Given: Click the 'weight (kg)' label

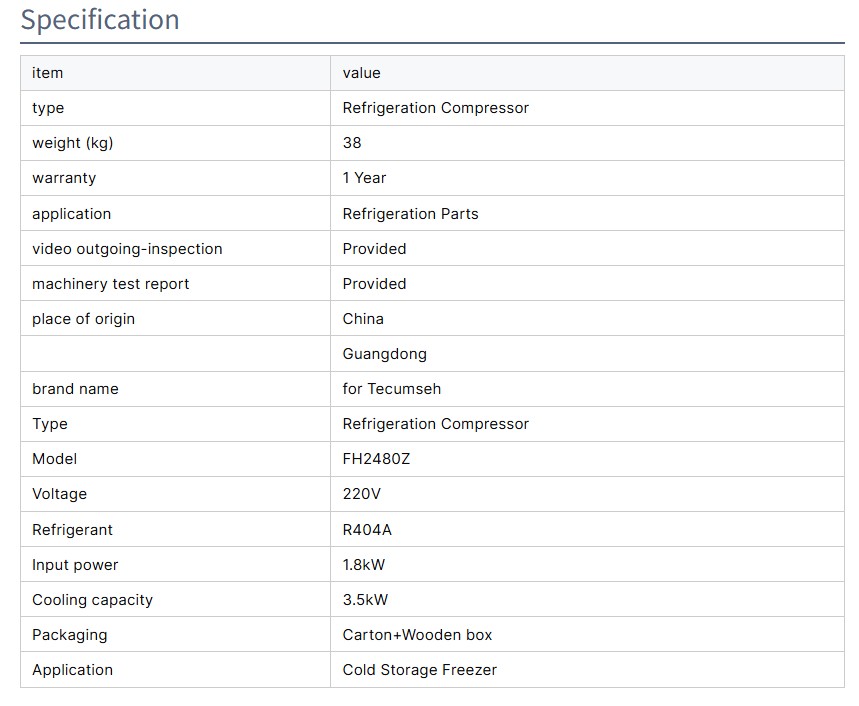Looking at the screenshot, I should pos(72,143).
